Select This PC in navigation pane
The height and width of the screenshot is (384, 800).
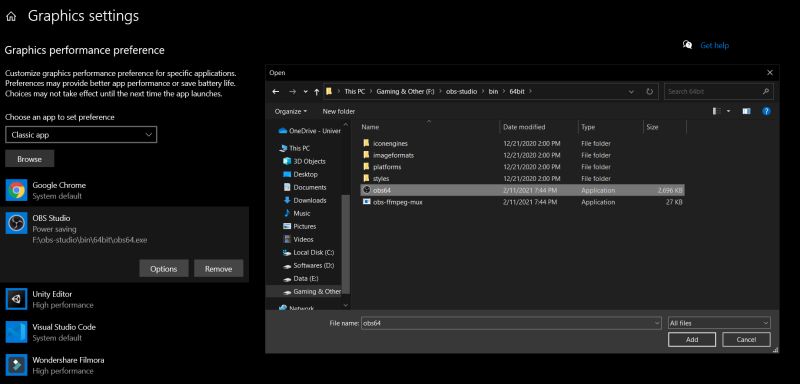click(295, 148)
